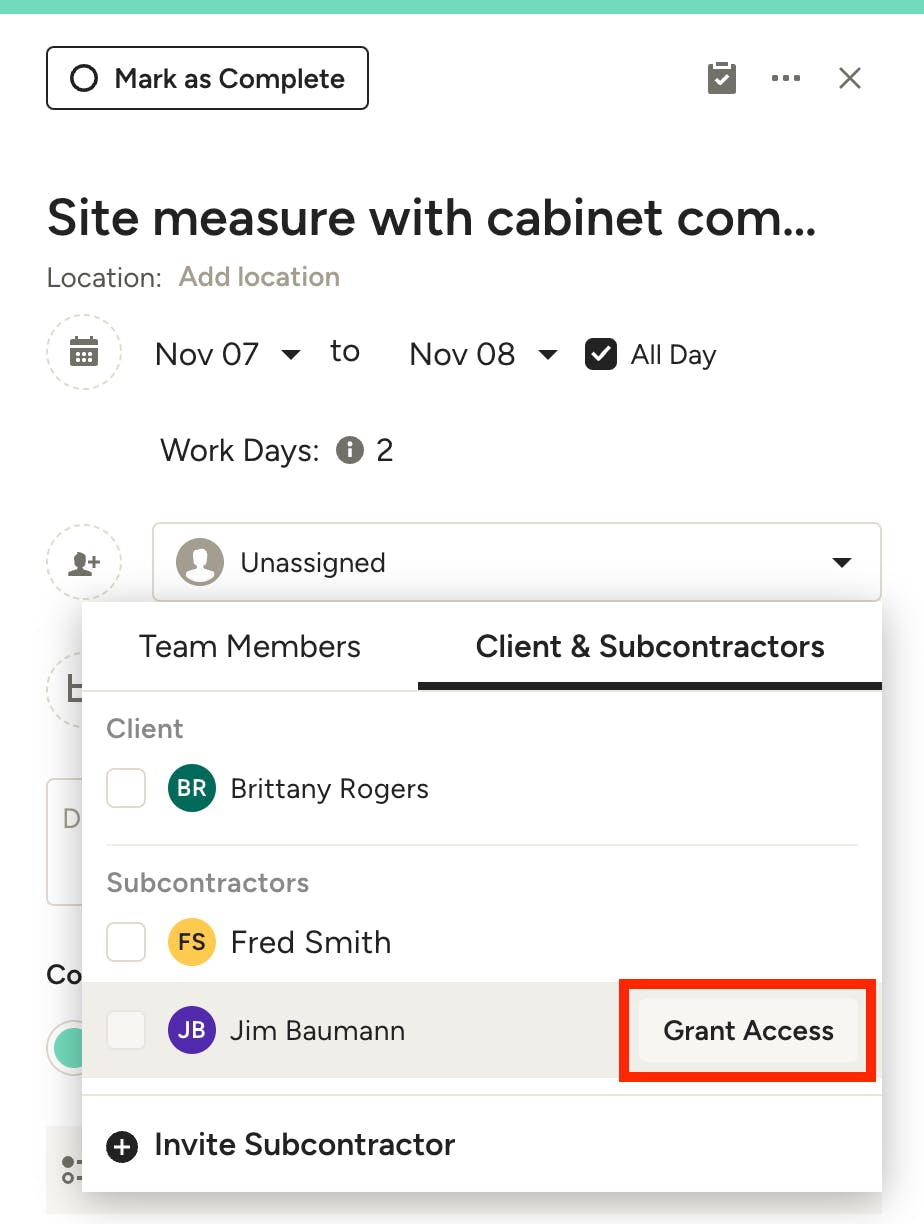Check the Brittany Rogers client checkbox
This screenshot has width=924, height=1224.
click(x=127, y=788)
